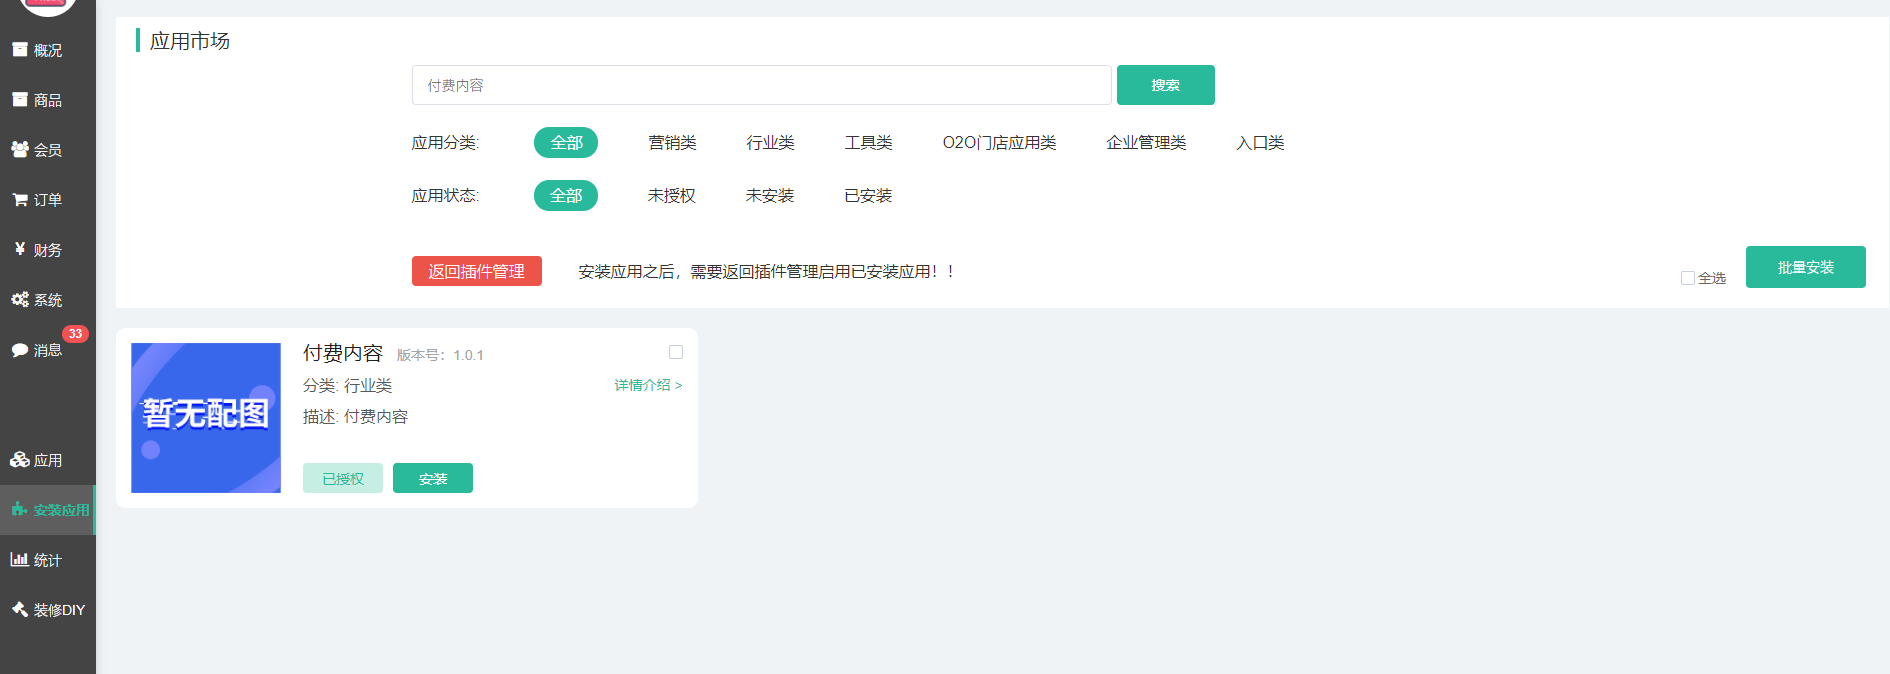Open 财务 finance yen icon
This screenshot has height=674, width=1890.
tap(20, 249)
